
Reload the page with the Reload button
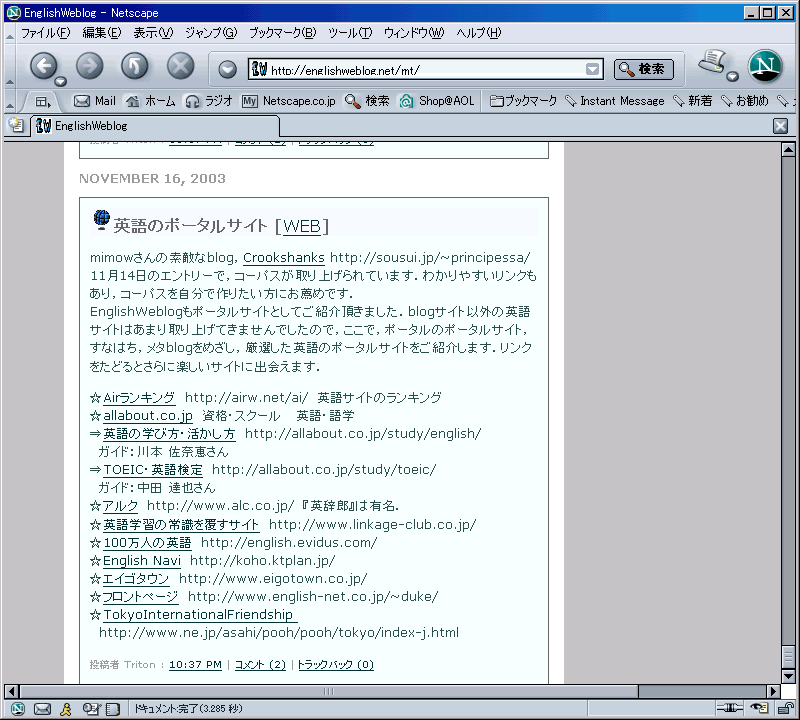(135, 66)
